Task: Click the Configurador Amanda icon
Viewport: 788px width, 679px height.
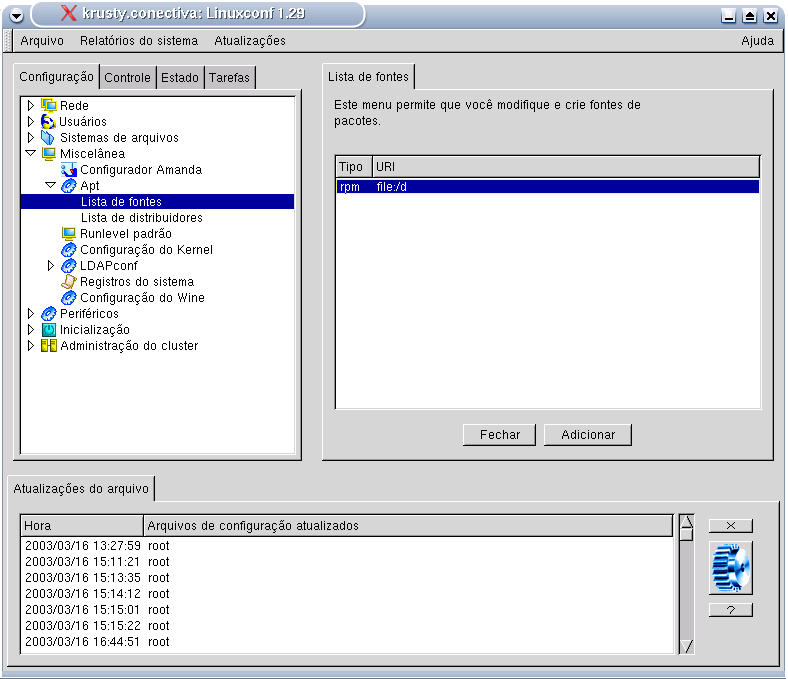Action: 69,169
